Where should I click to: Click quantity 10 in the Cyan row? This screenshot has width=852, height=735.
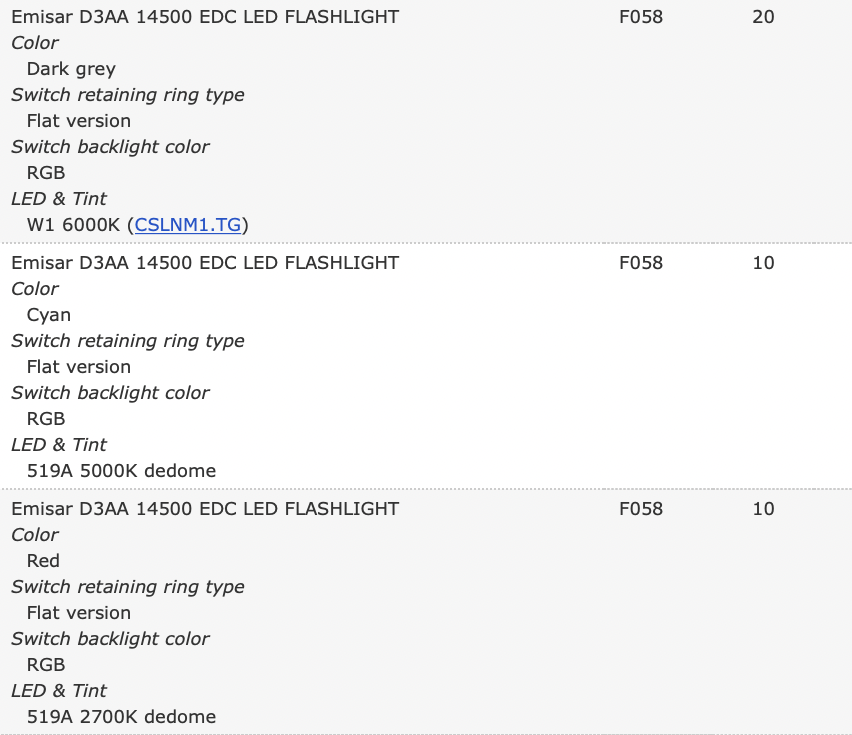pos(763,263)
